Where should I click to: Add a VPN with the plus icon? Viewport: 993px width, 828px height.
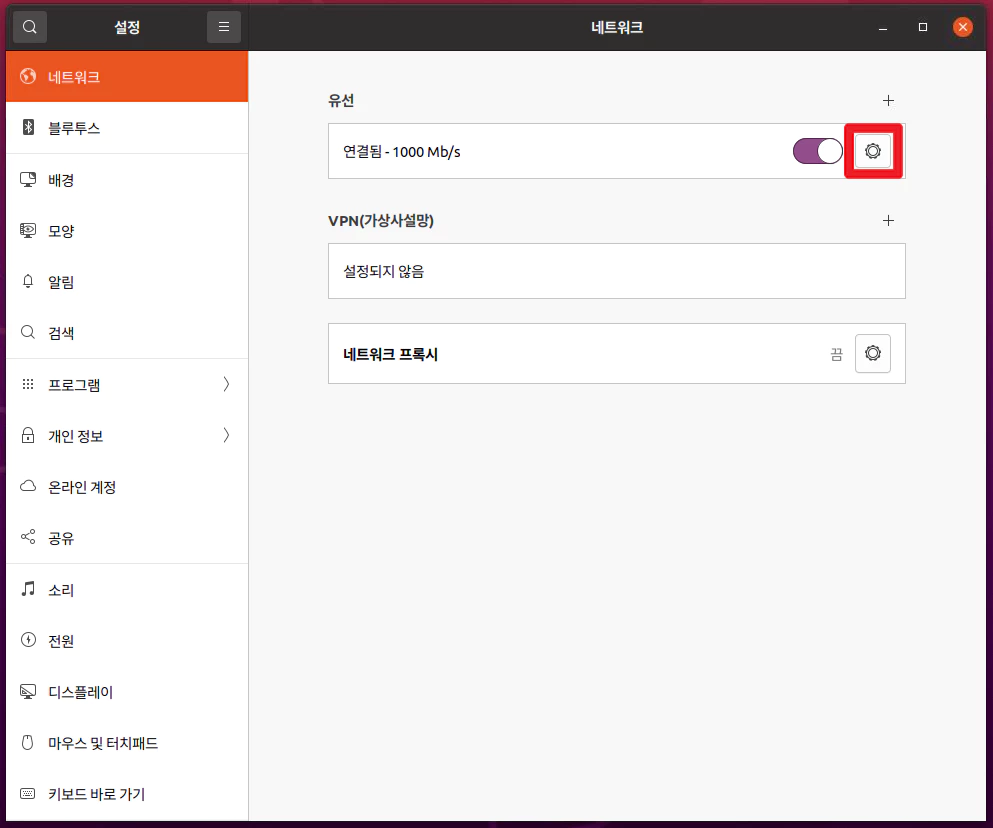click(889, 220)
